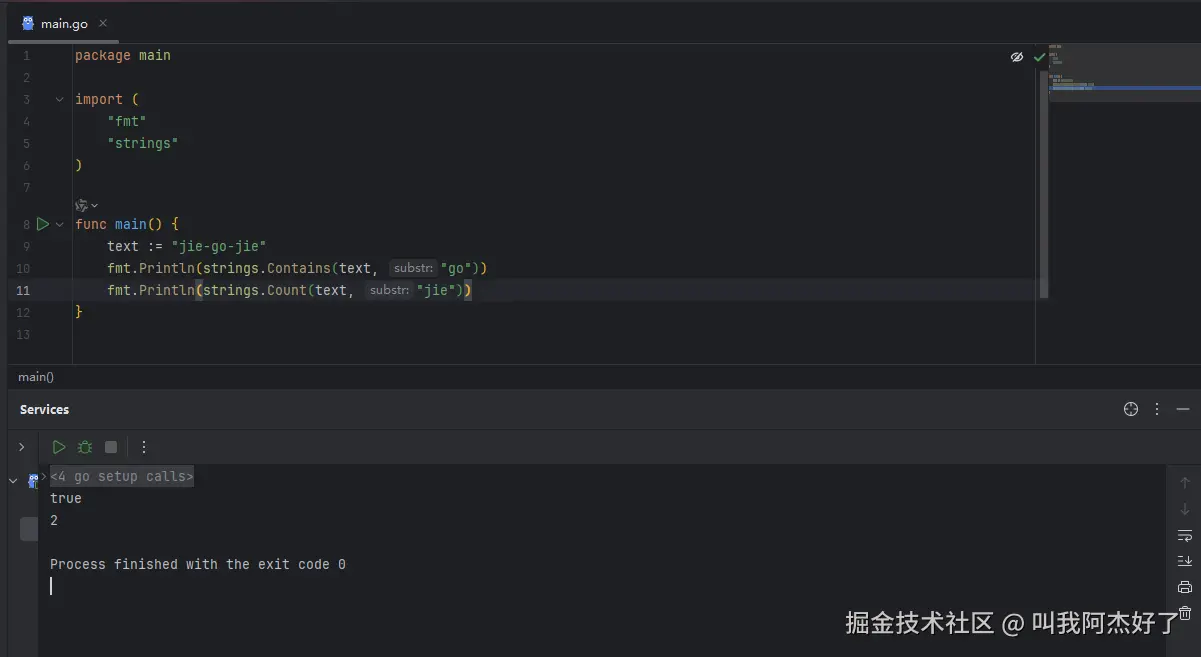This screenshot has height=657, width=1201.
Task: Click line number 13 in gutter
Action: (x=23, y=334)
